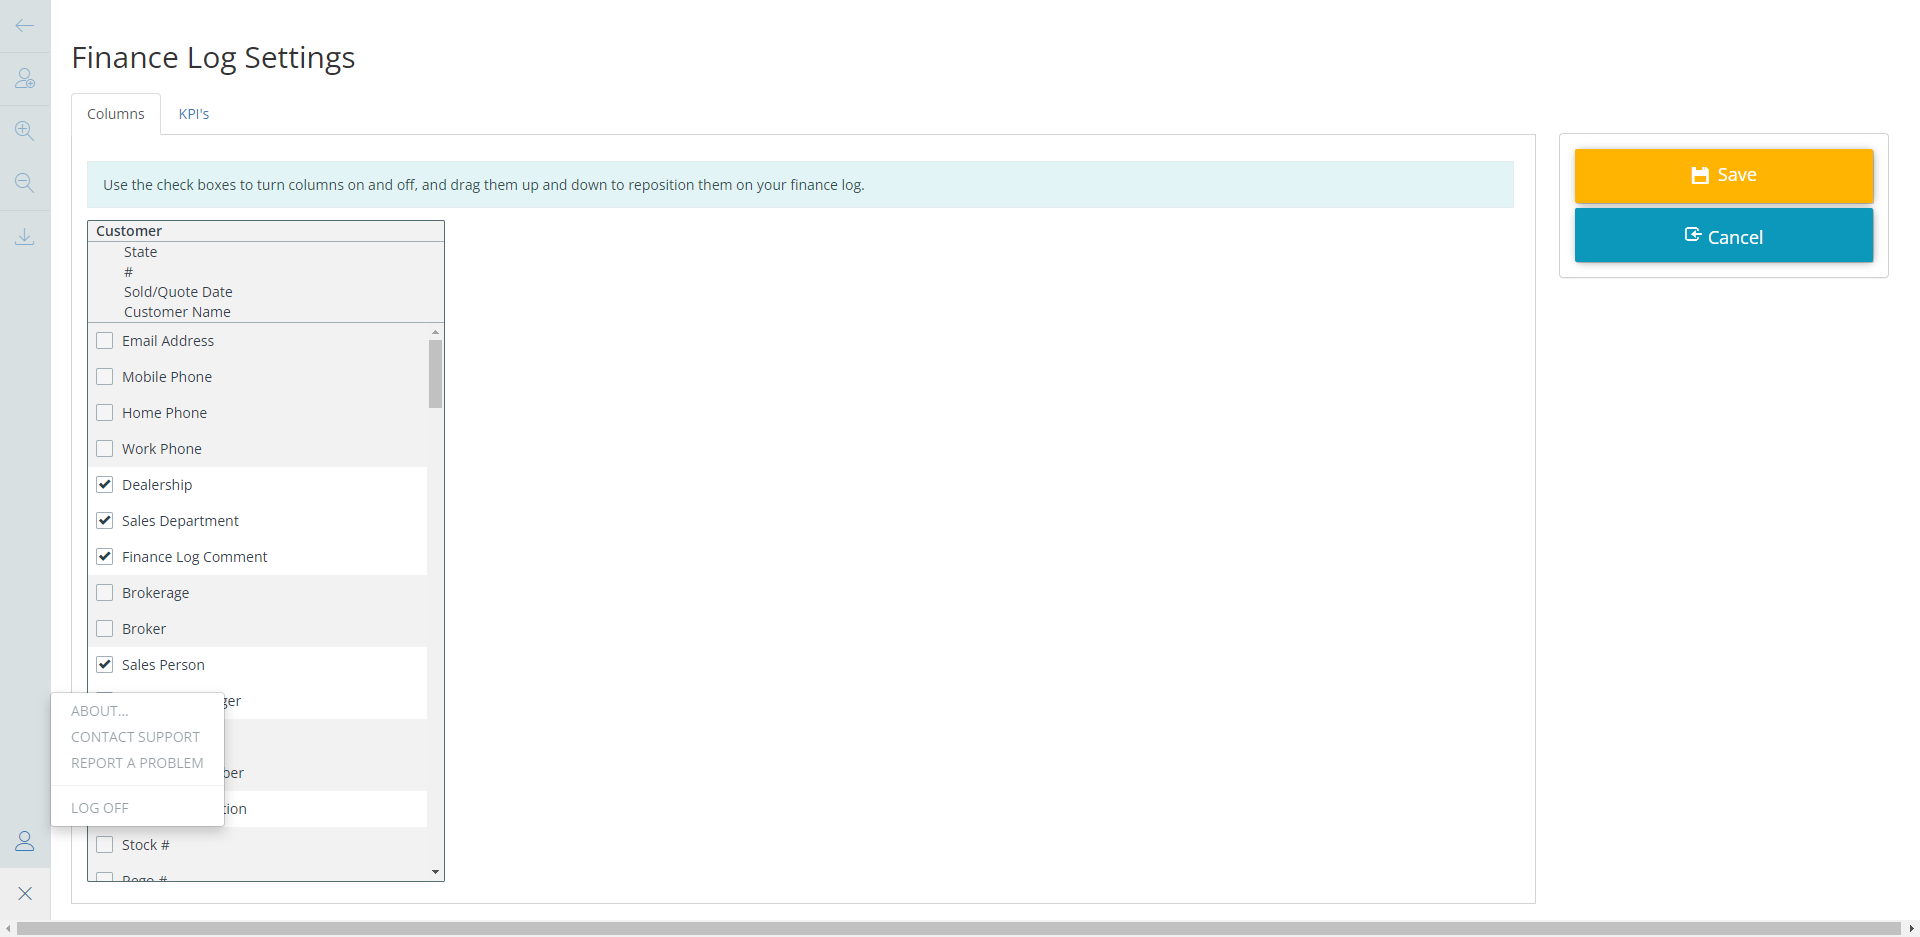Click the column list scroll down arrow
The width and height of the screenshot is (1920, 937).
(x=435, y=872)
